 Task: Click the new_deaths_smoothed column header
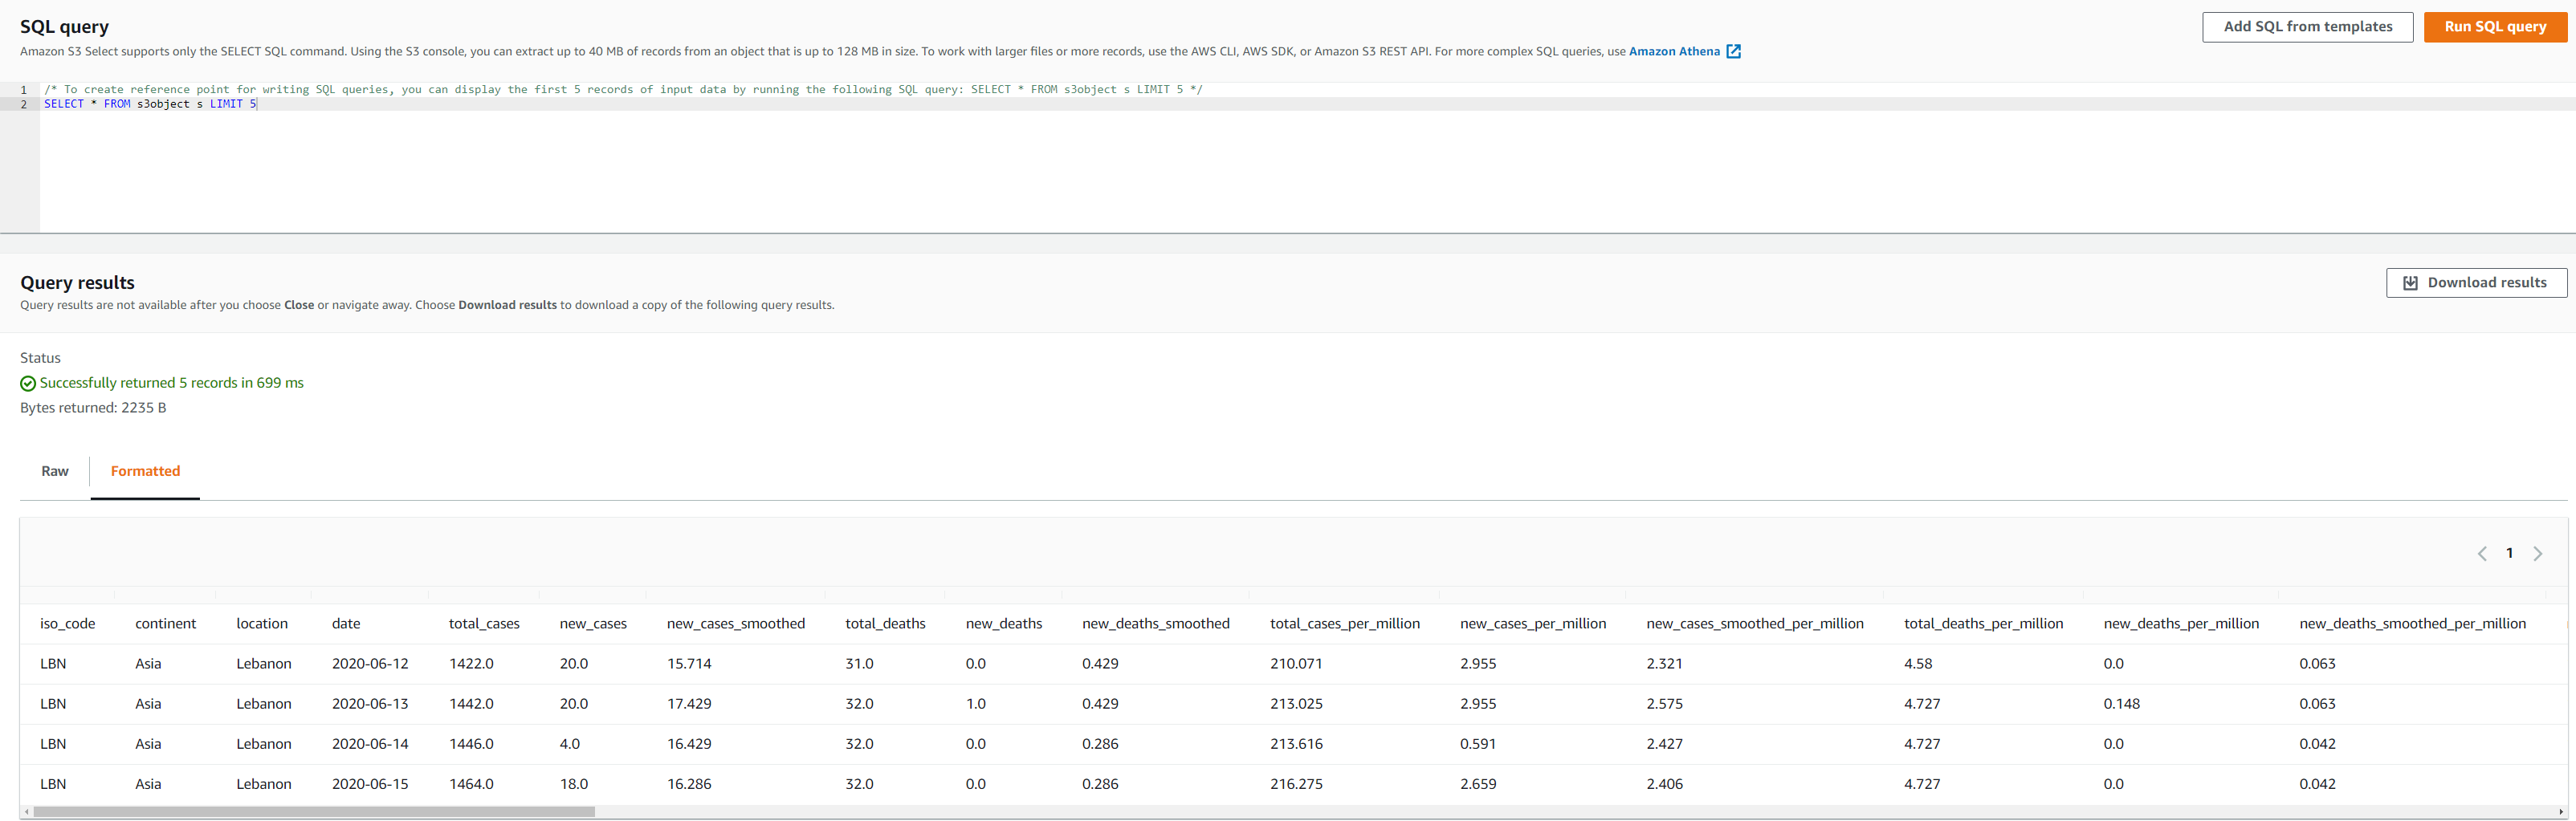click(1155, 624)
